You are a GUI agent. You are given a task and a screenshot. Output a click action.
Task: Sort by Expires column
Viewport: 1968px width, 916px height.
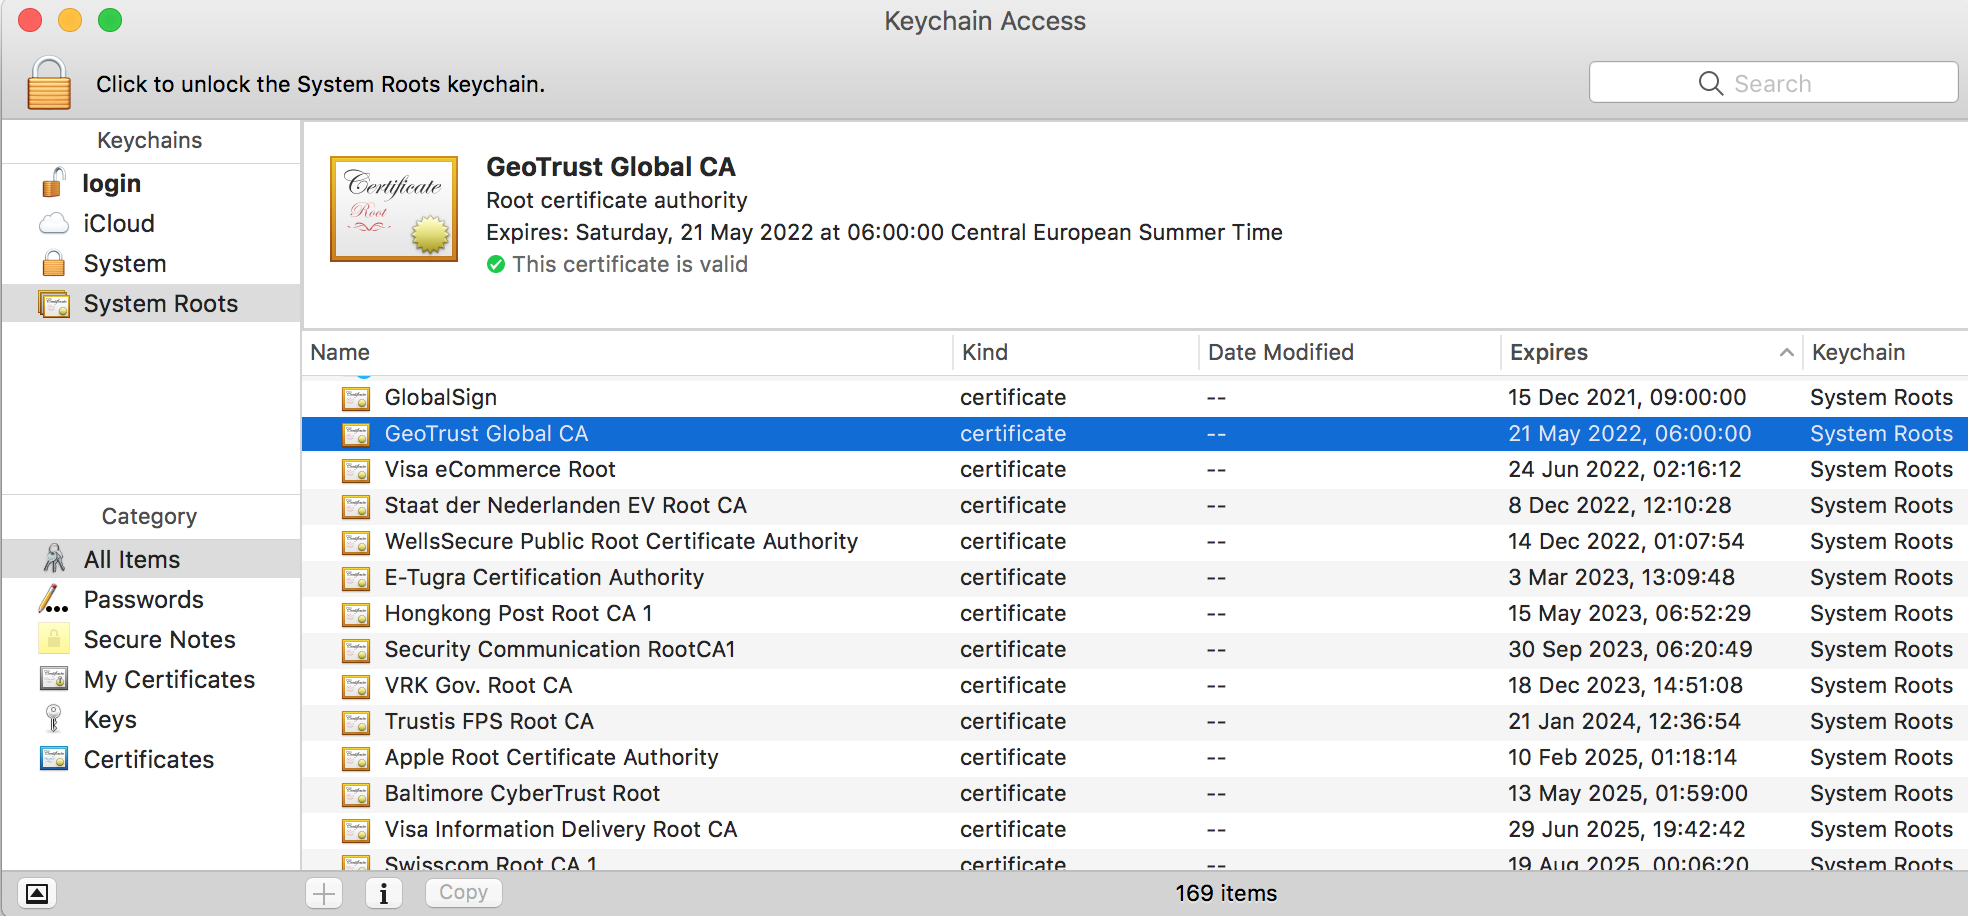[1652, 352]
